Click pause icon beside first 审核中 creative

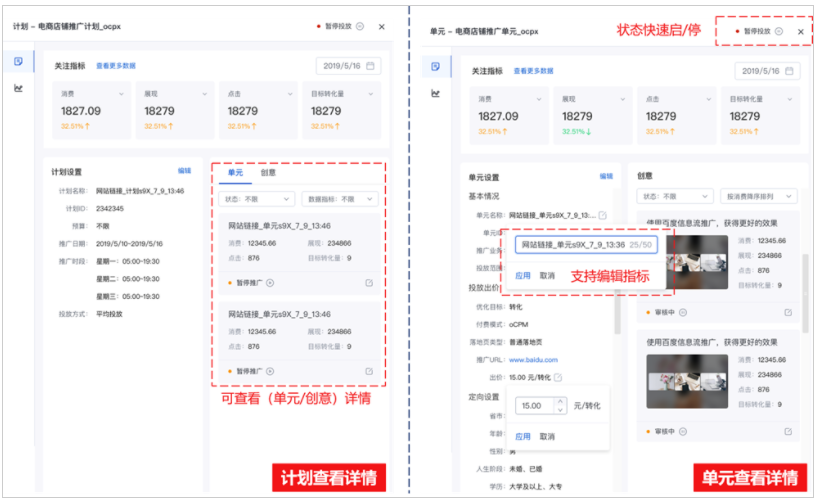pos(683,313)
